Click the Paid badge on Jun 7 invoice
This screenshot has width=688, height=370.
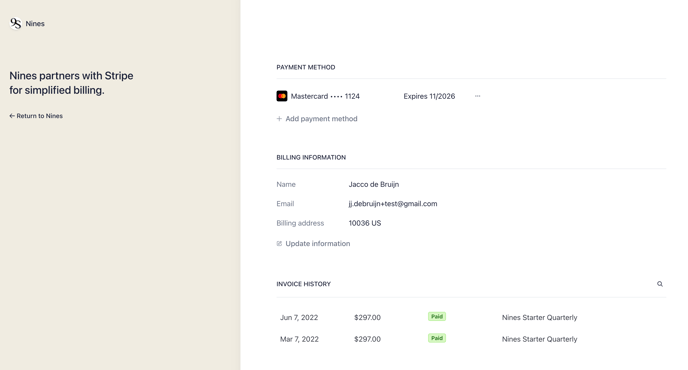(x=437, y=316)
